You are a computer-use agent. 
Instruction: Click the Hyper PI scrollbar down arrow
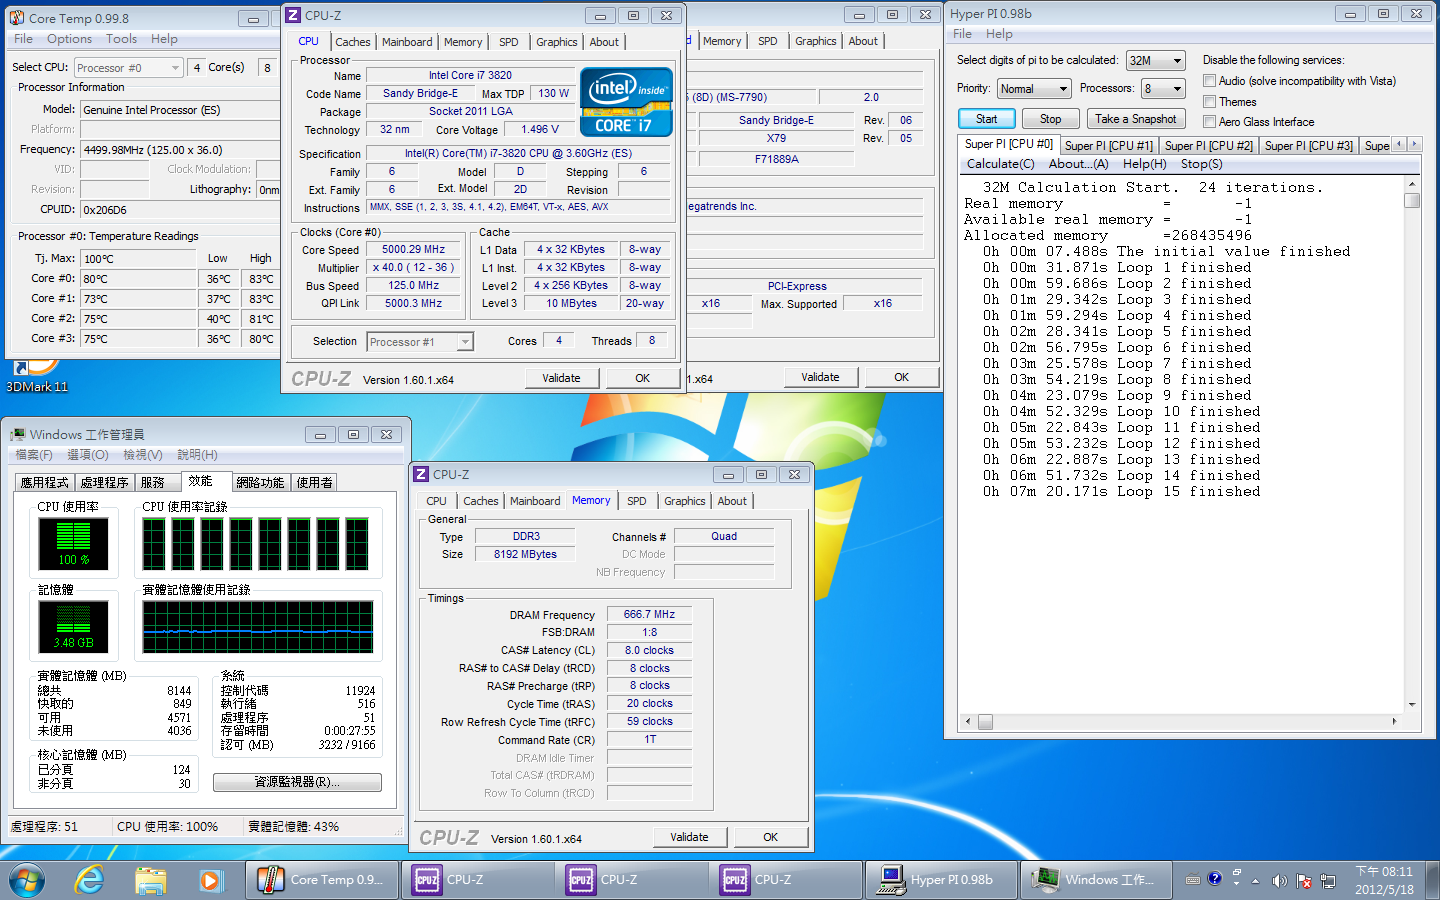[x=1412, y=704]
